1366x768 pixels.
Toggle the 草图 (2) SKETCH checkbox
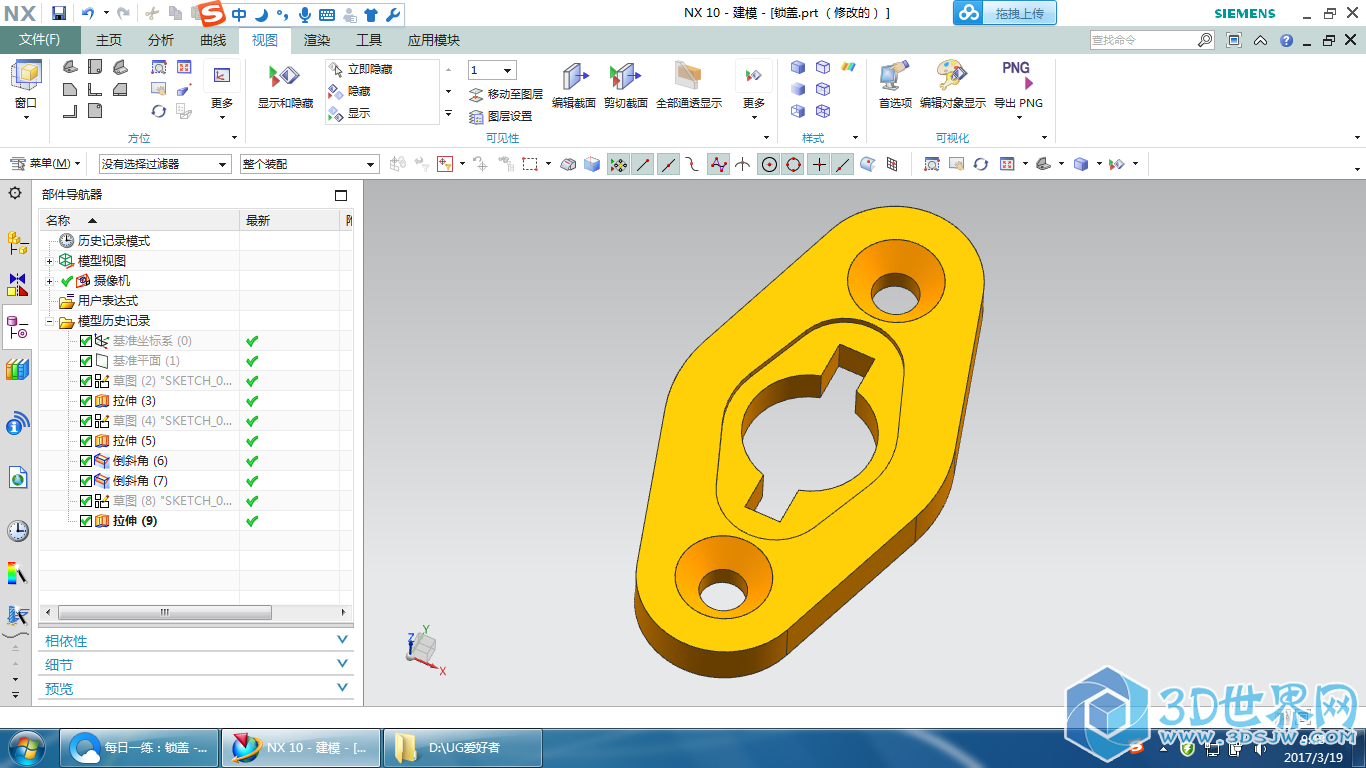pyautogui.click(x=85, y=381)
